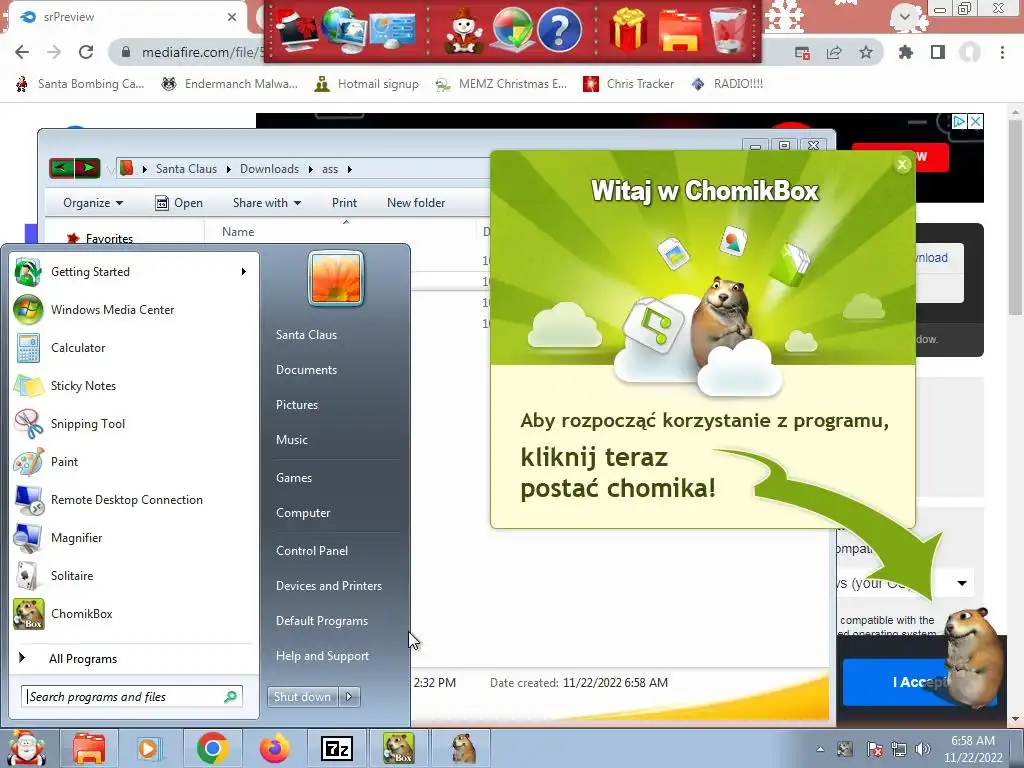Open Default Programs from Start menu
The image size is (1024, 768).
click(x=322, y=621)
